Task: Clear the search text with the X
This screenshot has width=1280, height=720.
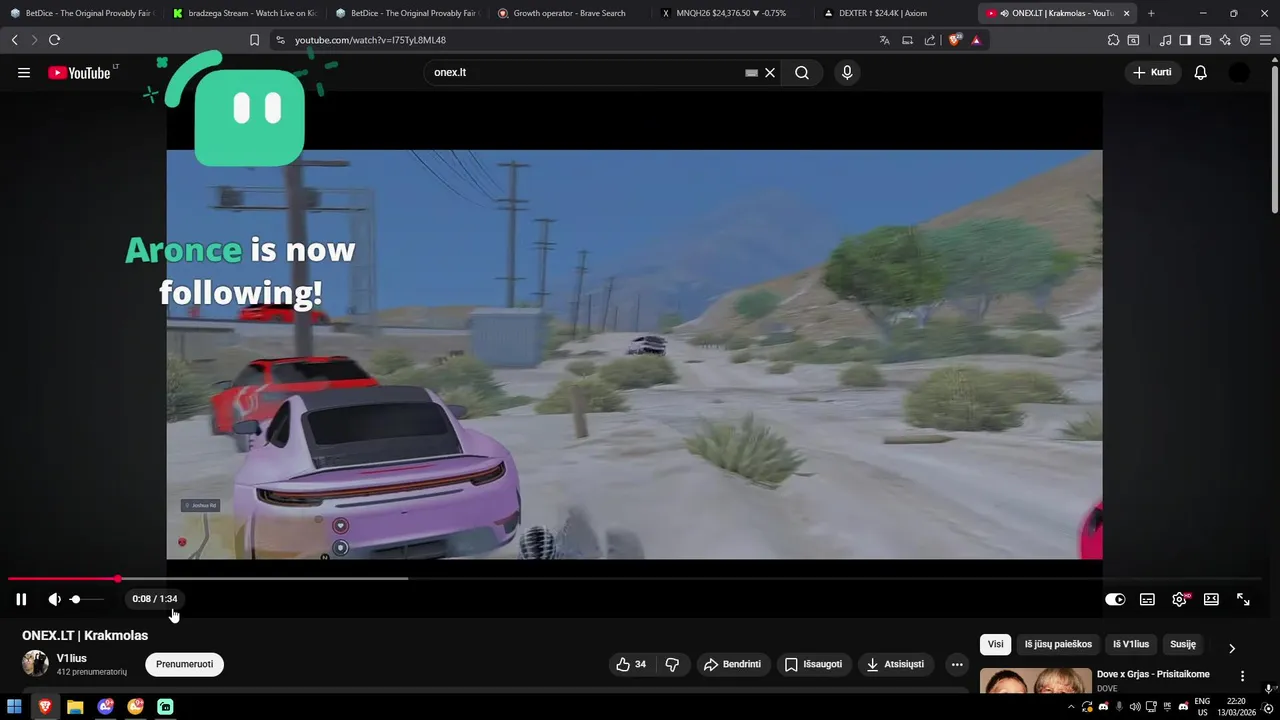Action: [x=770, y=73]
